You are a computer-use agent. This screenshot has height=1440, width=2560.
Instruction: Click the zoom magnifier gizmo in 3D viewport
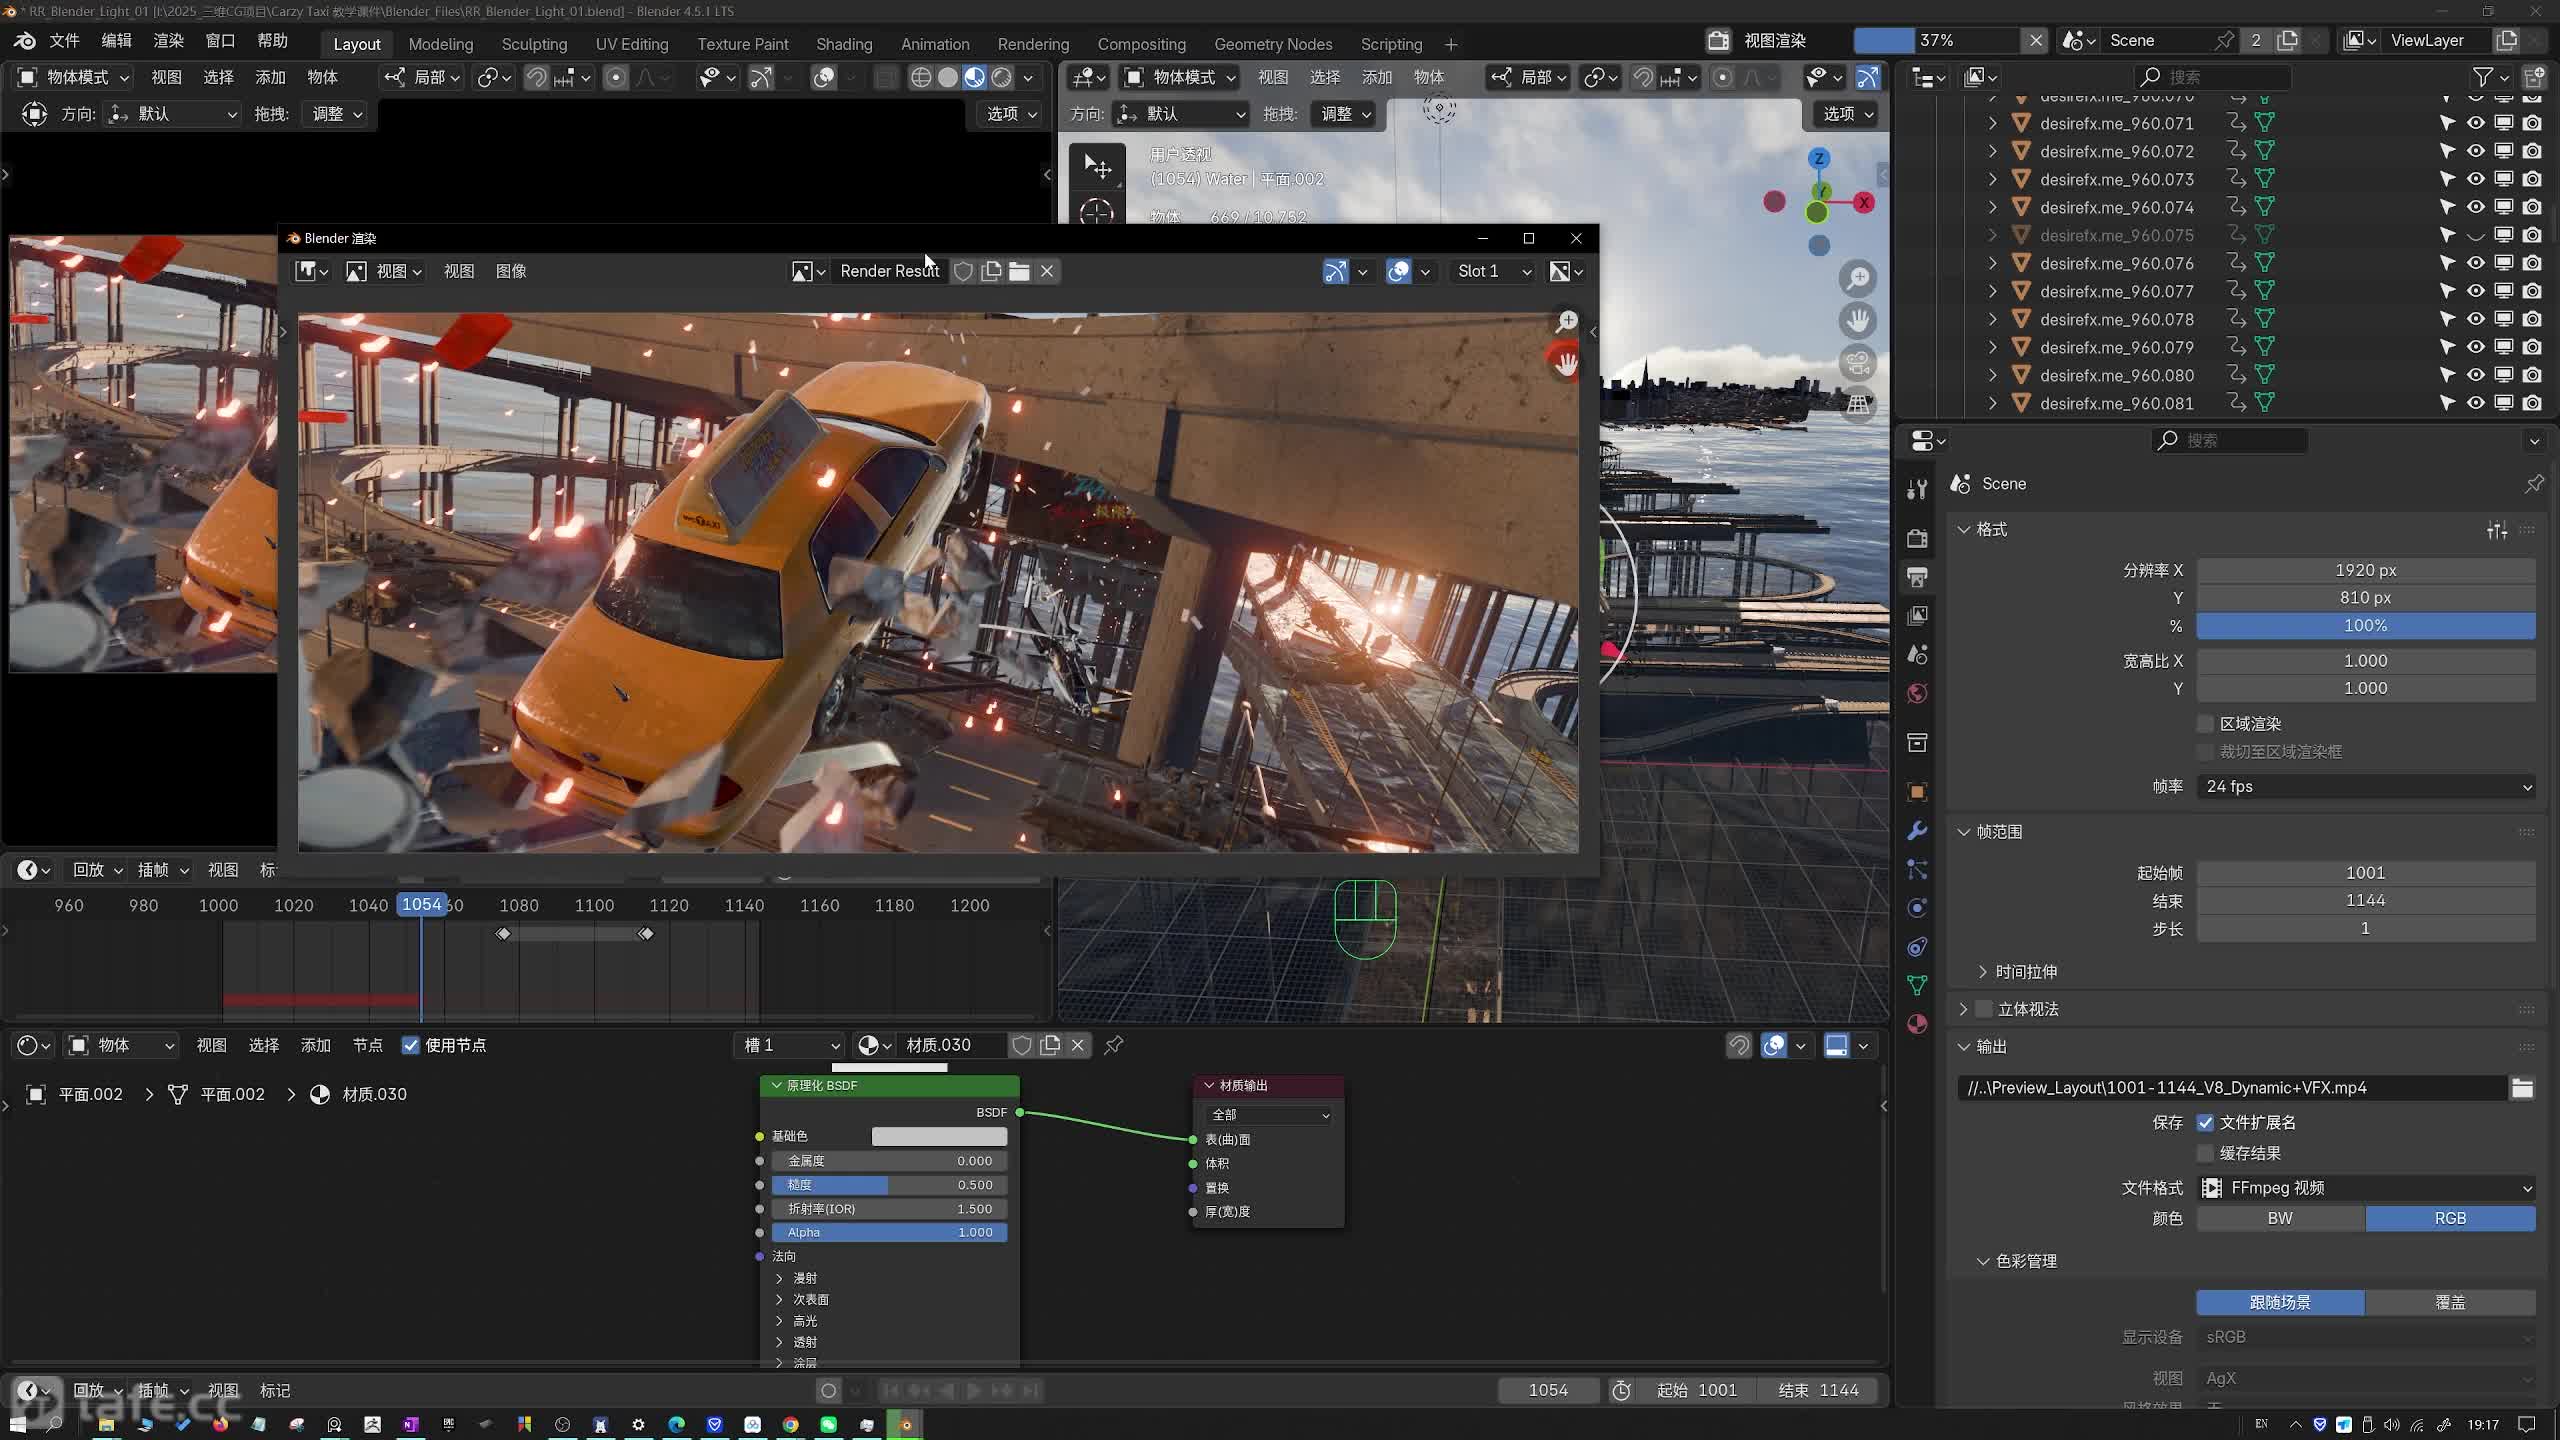[x=1858, y=278]
